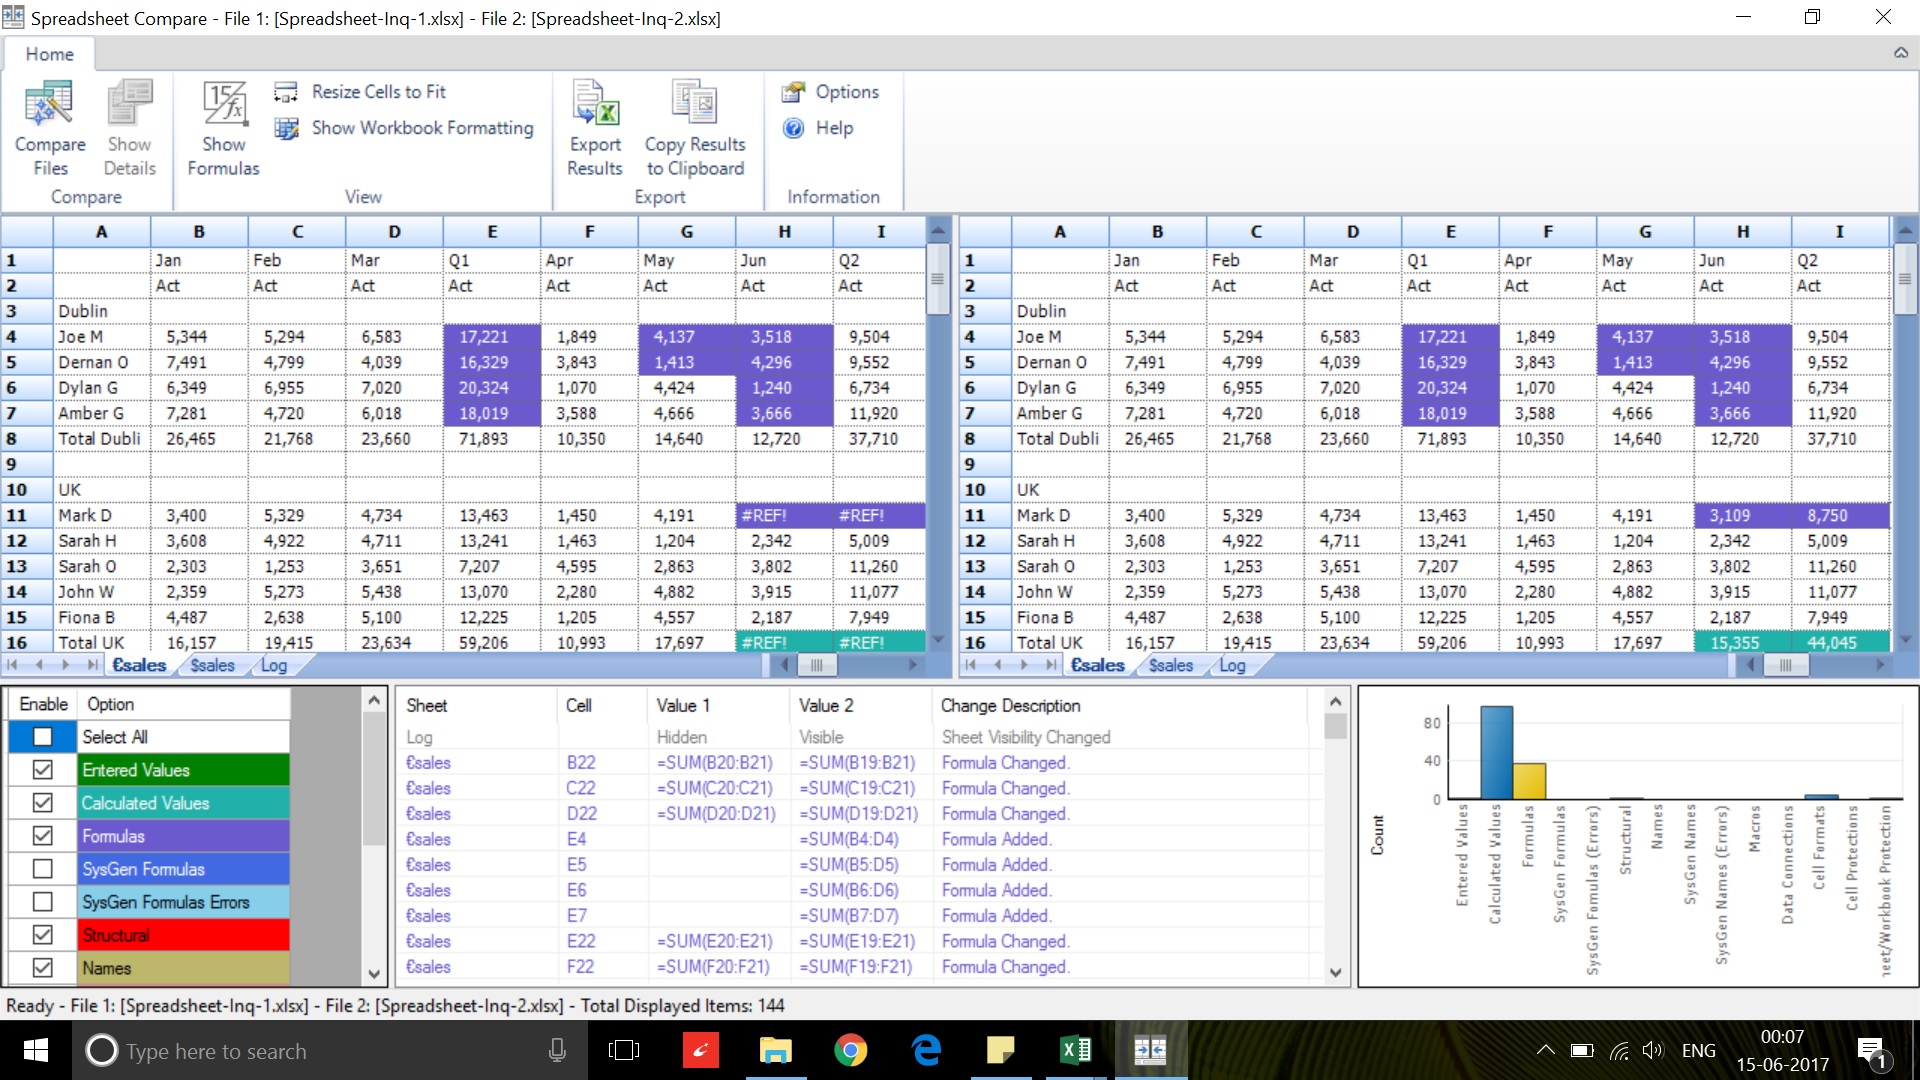
Task: Uncheck the Structural checkbox
Action: coord(43,935)
